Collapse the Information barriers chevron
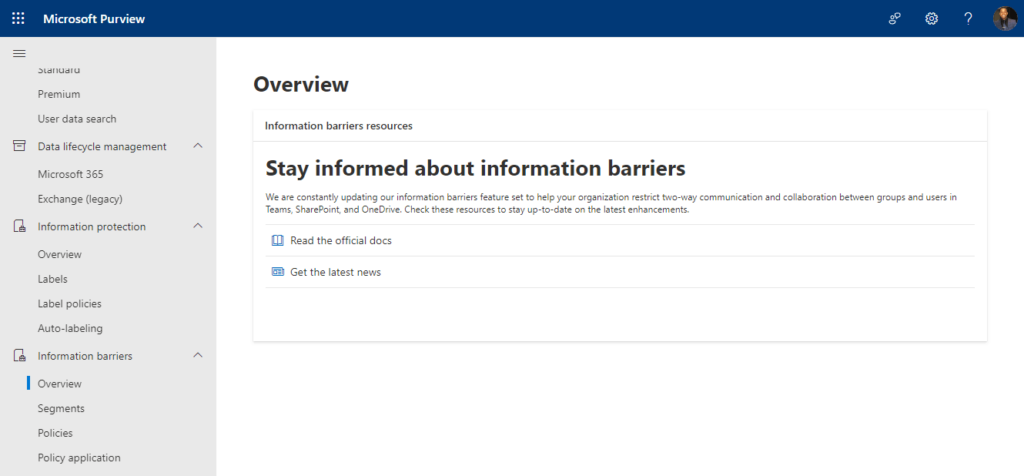 pyautogui.click(x=199, y=355)
